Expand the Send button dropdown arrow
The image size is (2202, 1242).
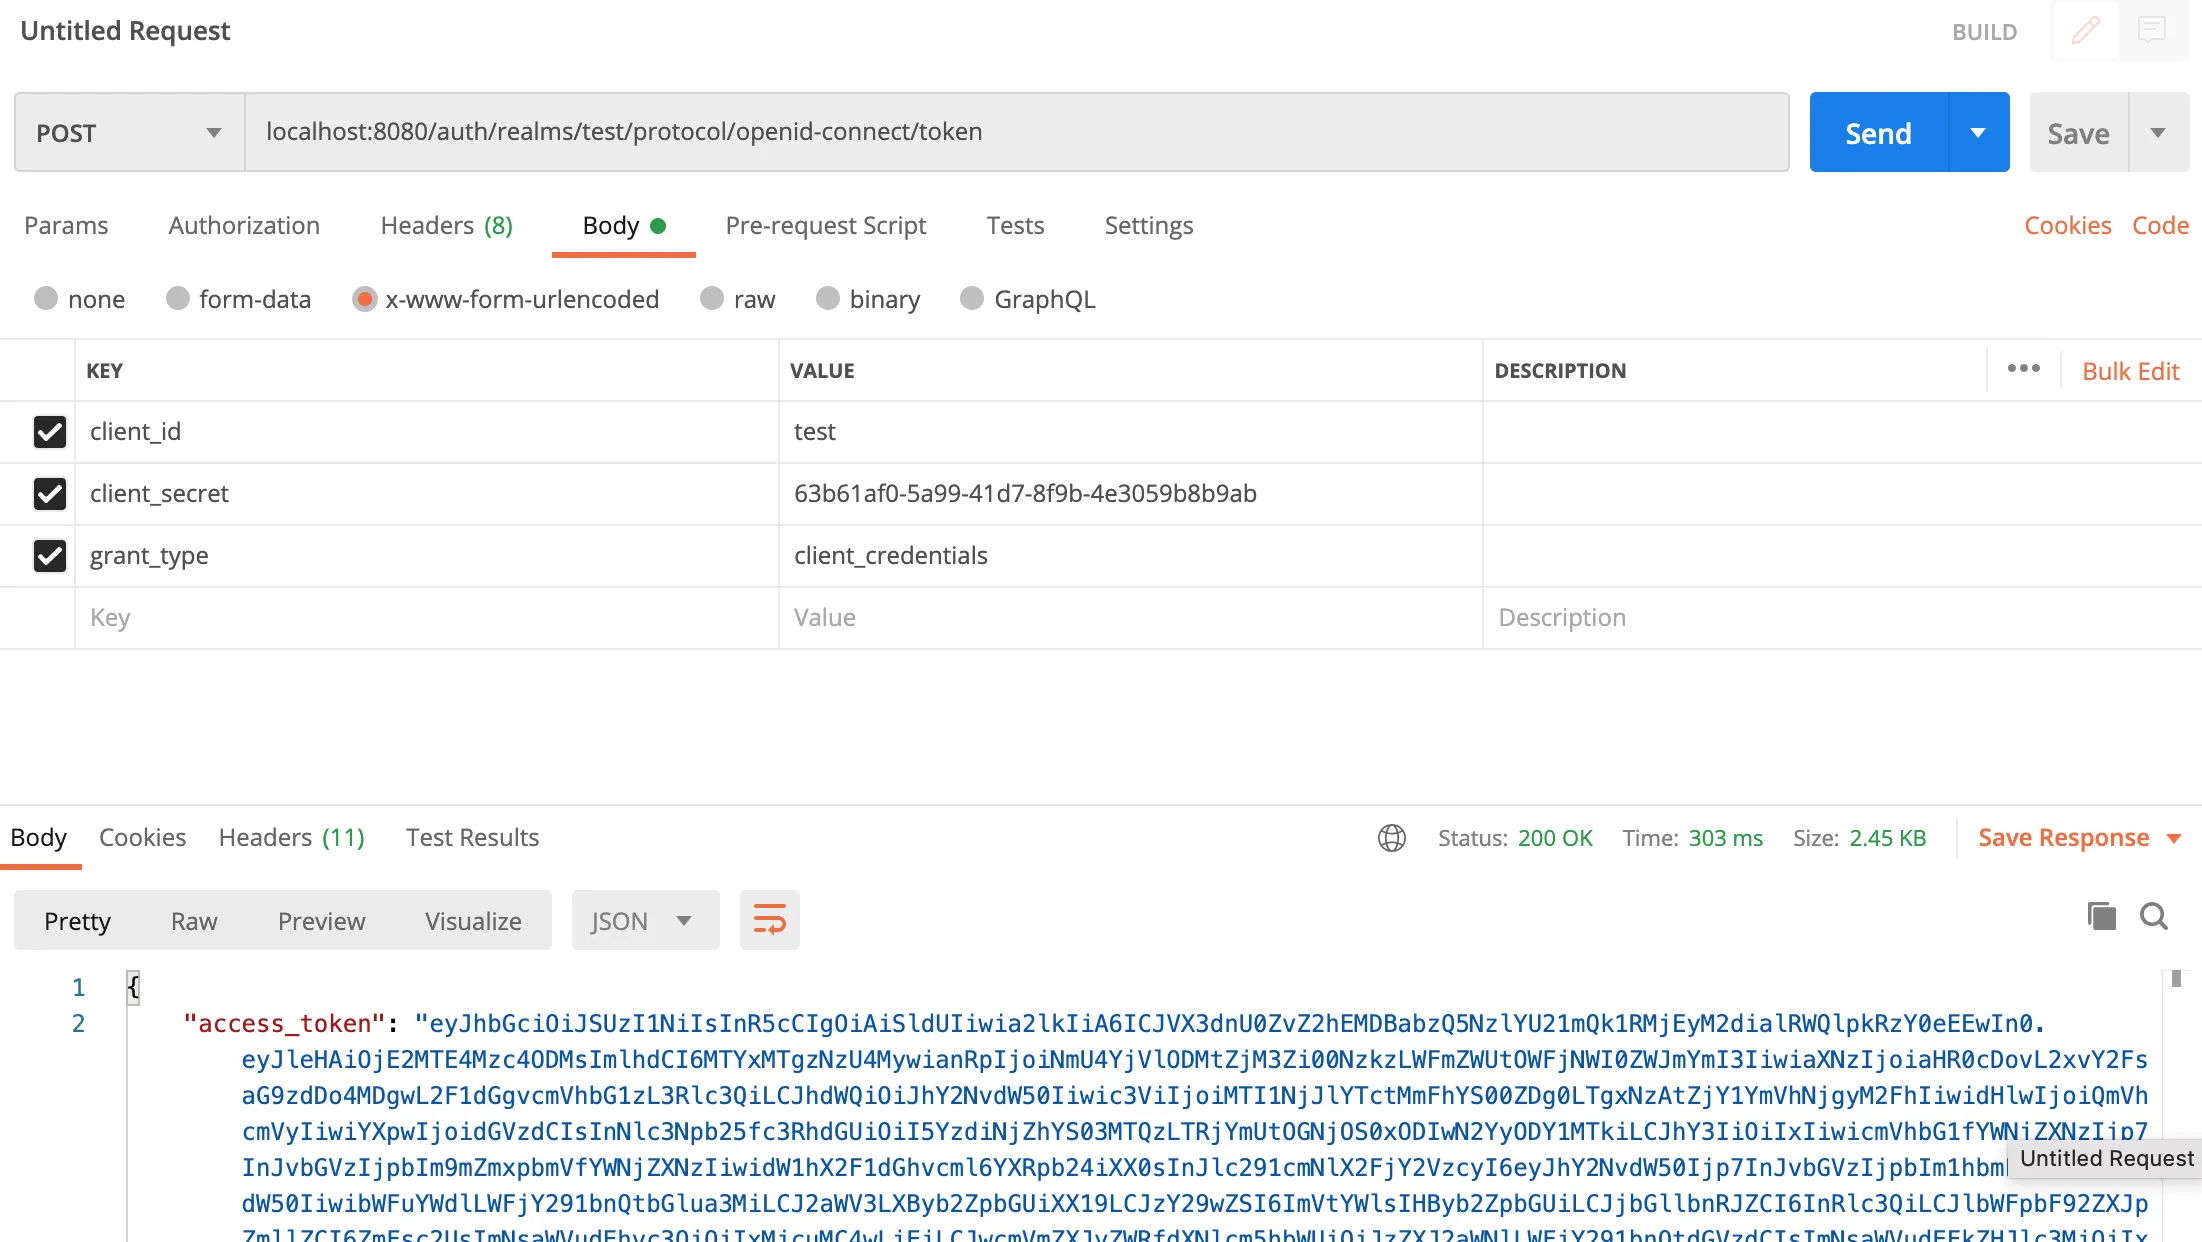(x=1977, y=133)
